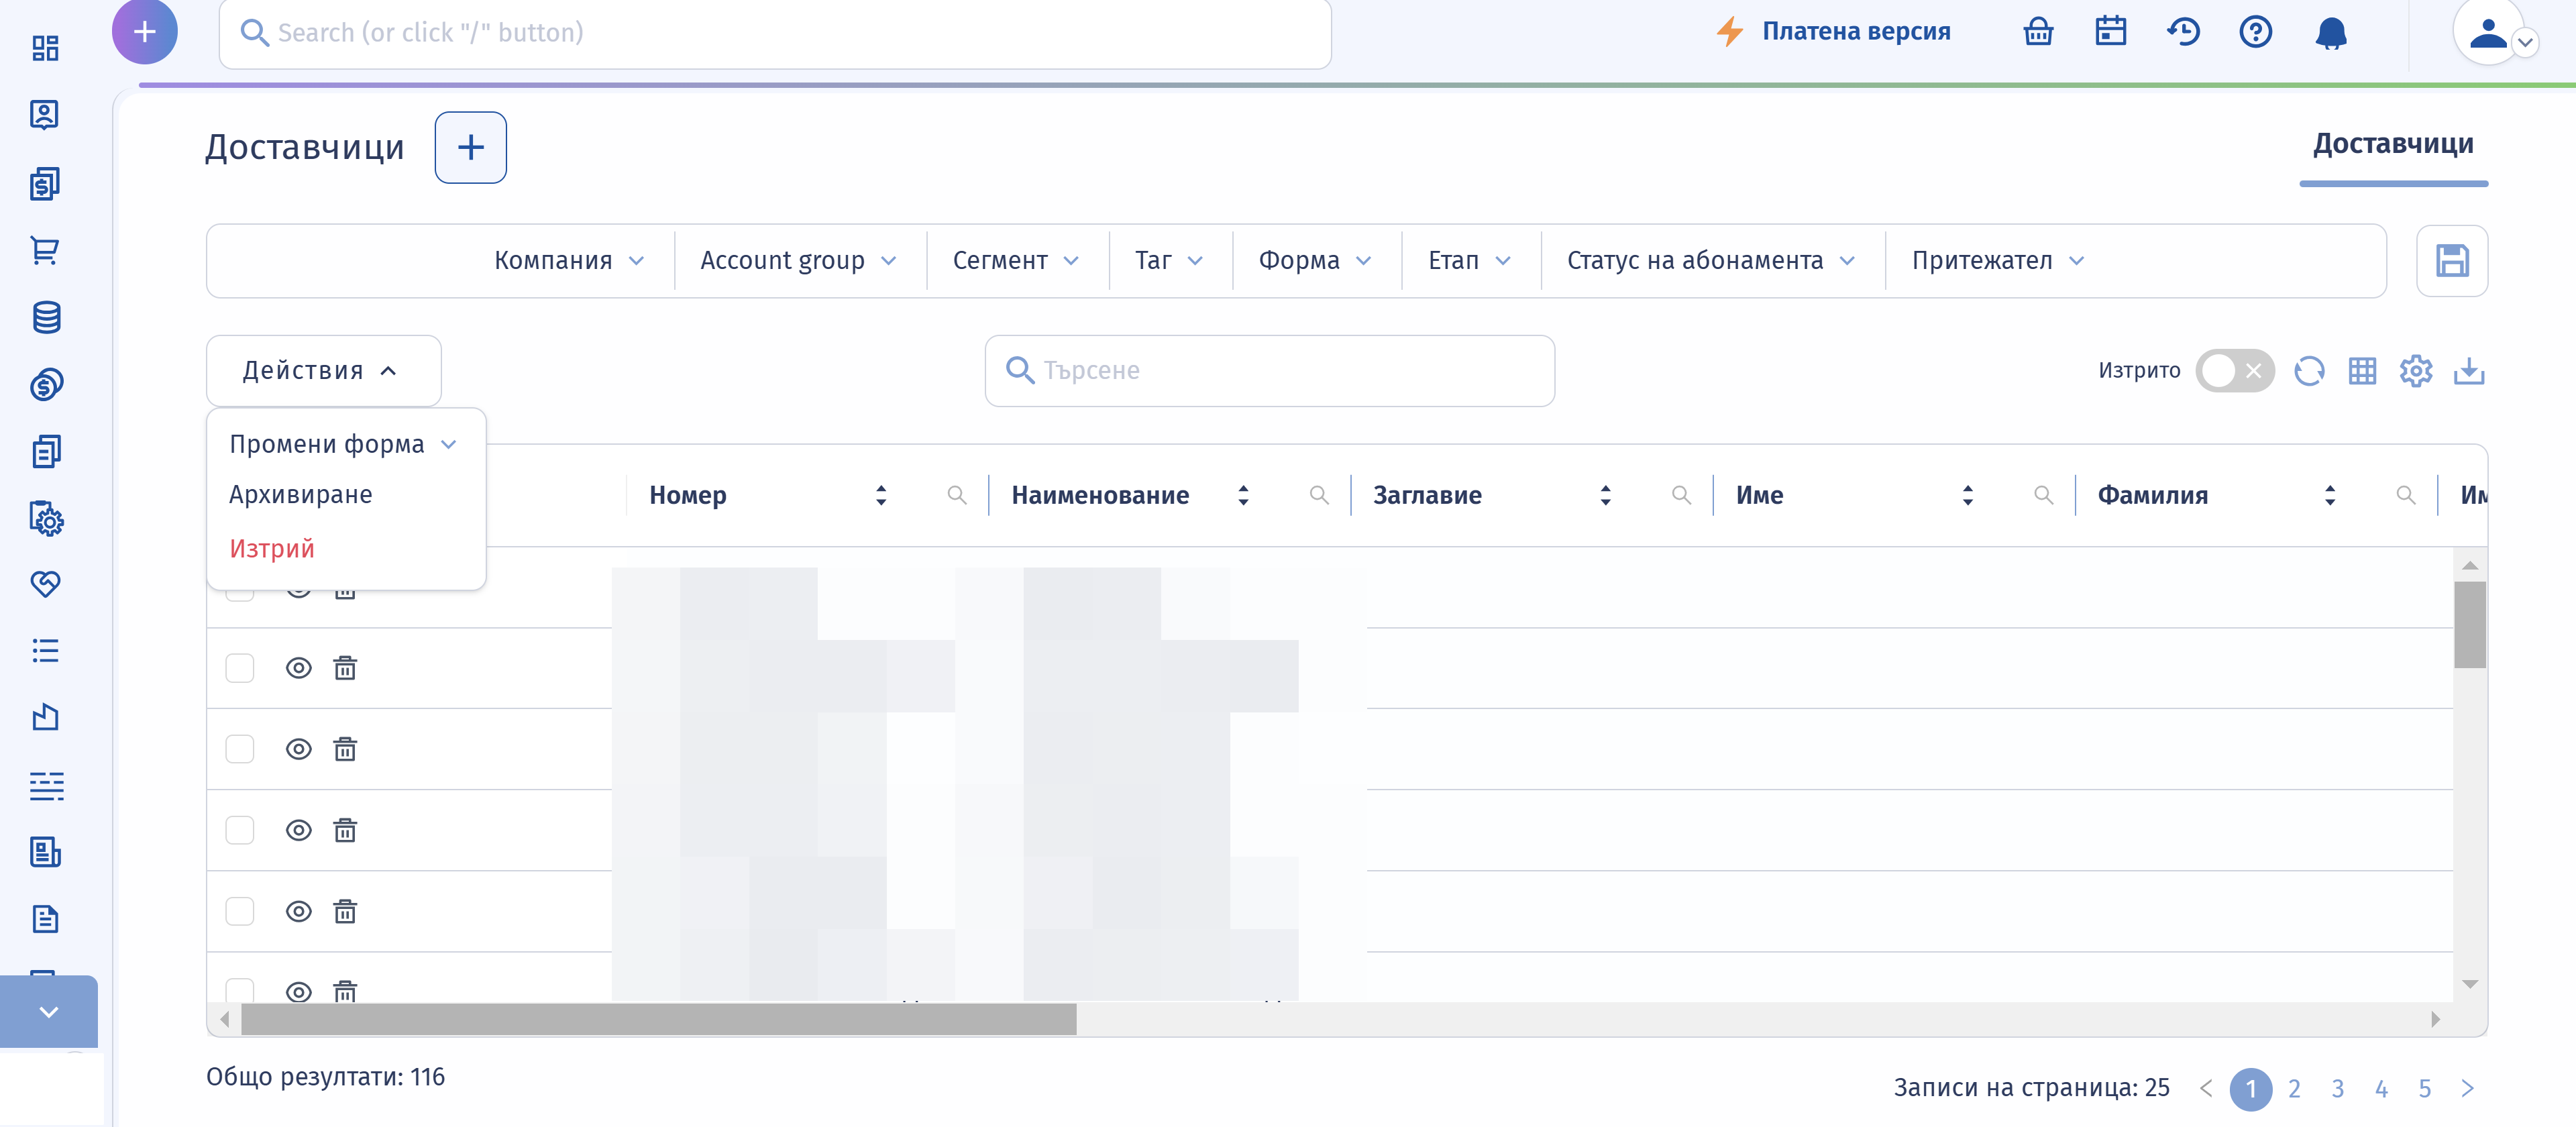Open the basket icon in top bar
This screenshot has height=1127, width=2576.
pyautogui.click(x=2038, y=32)
